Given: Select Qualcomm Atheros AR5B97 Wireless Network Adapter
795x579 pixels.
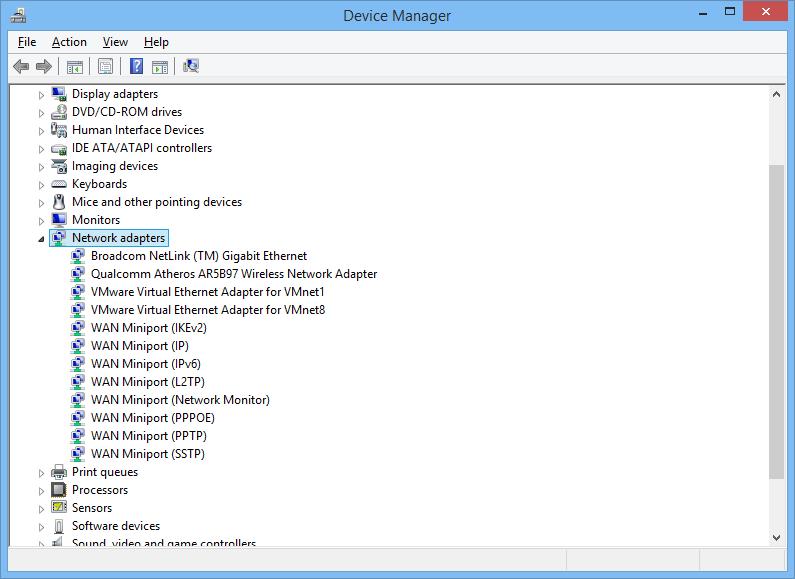Looking at the screenshot, I should coord(234,274).
